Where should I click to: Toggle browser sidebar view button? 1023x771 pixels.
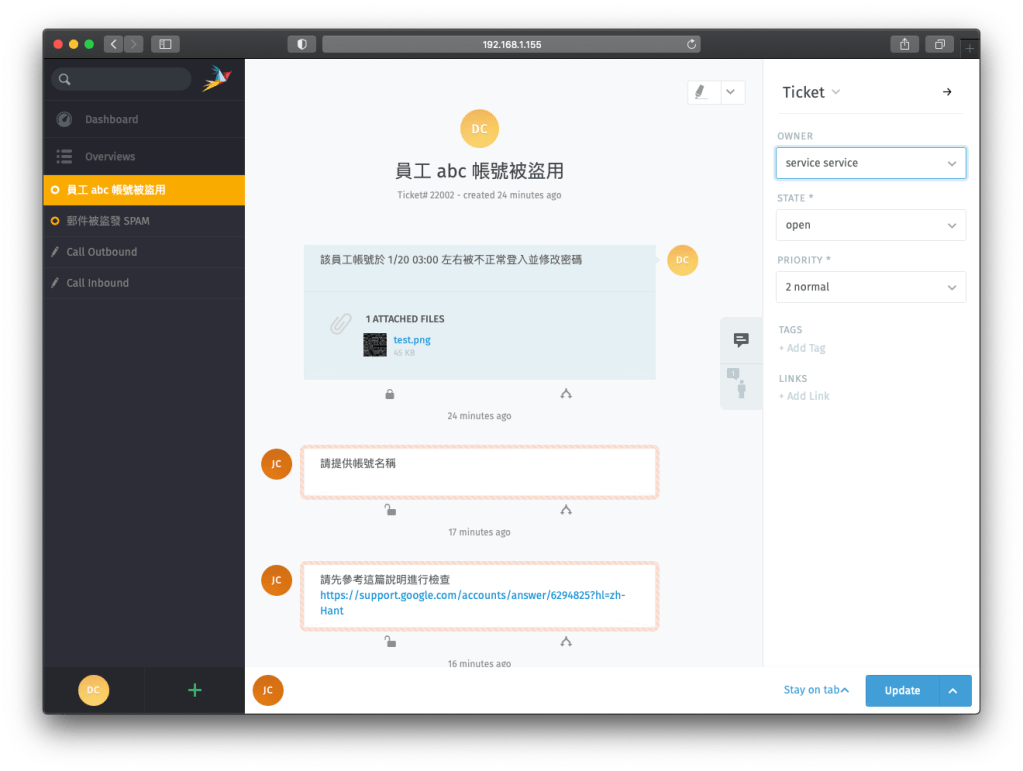(165, 44)
